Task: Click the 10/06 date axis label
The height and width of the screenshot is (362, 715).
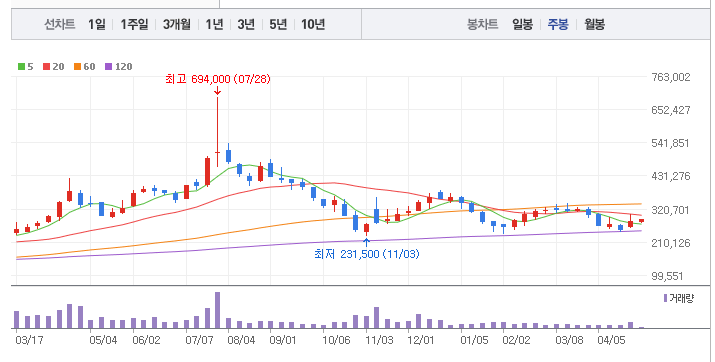Action: click(336, 340)
